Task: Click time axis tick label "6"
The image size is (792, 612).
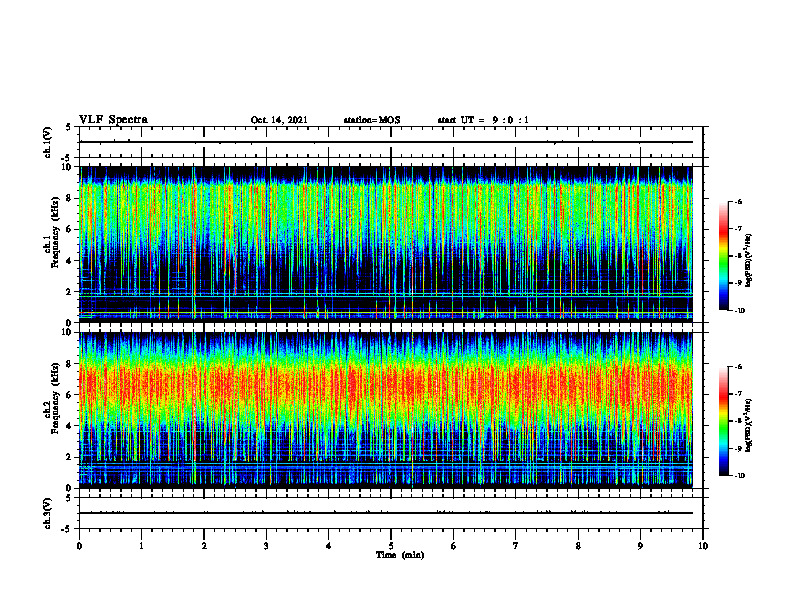Action: pyautogui.click(x=454, y=546)
